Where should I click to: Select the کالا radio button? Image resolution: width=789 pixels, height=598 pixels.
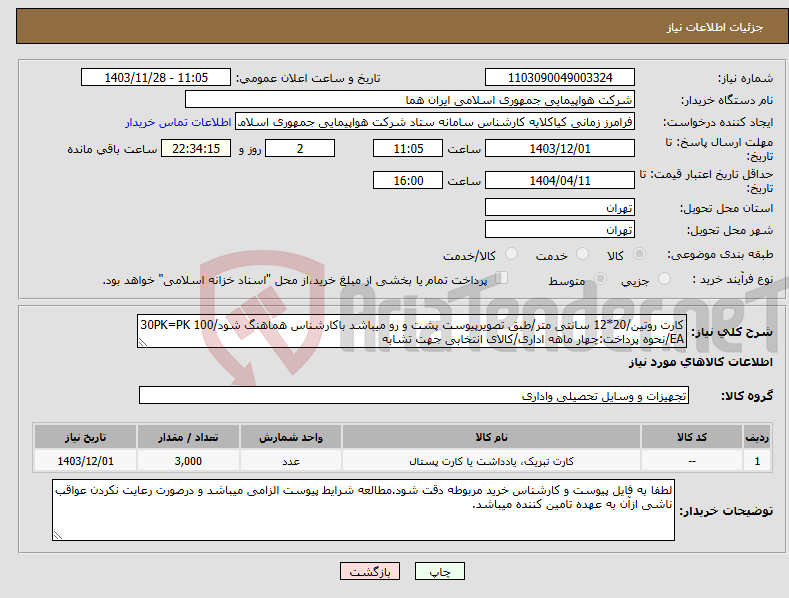pos(639,254)
